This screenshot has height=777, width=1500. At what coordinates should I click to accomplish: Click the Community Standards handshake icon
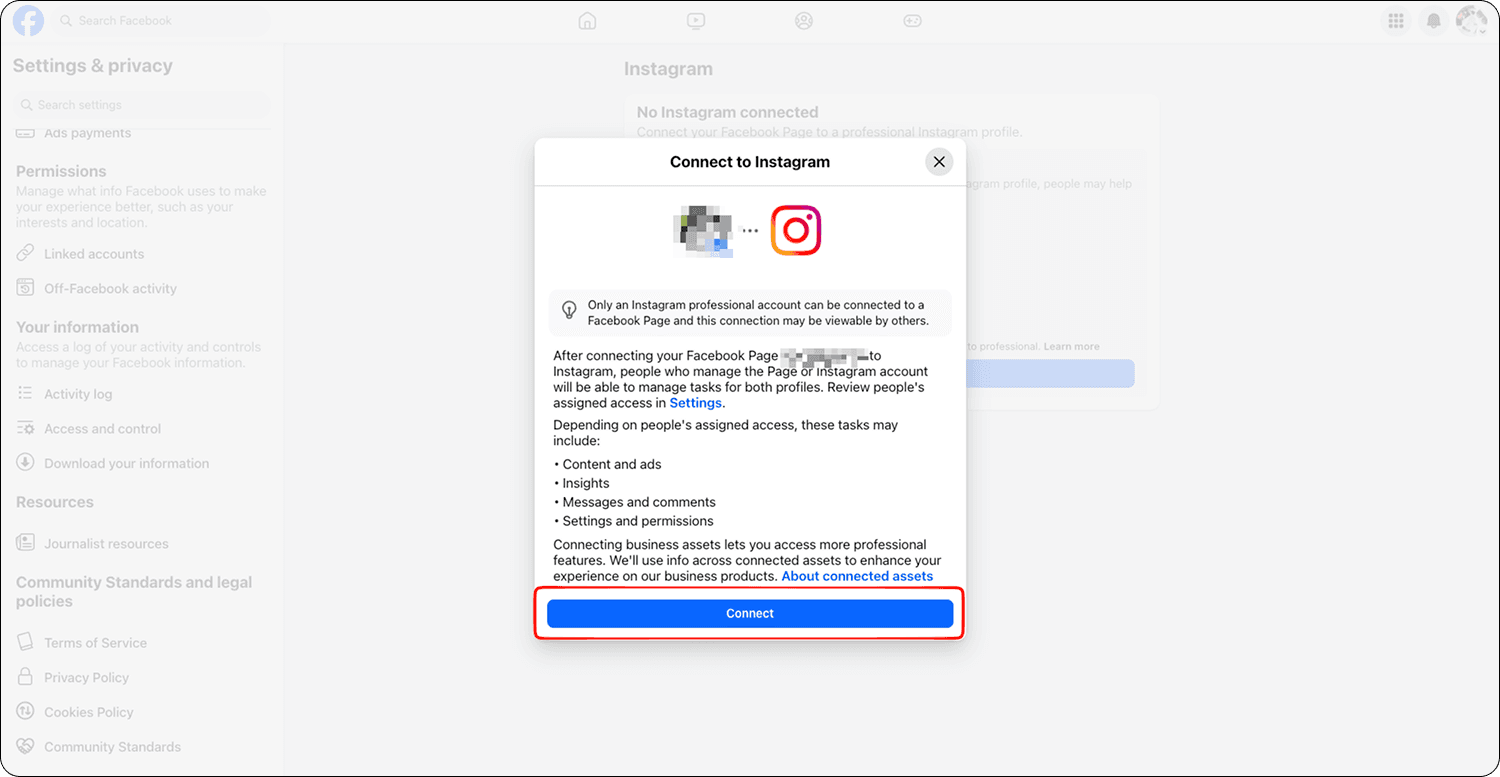(x=25, y=747)
